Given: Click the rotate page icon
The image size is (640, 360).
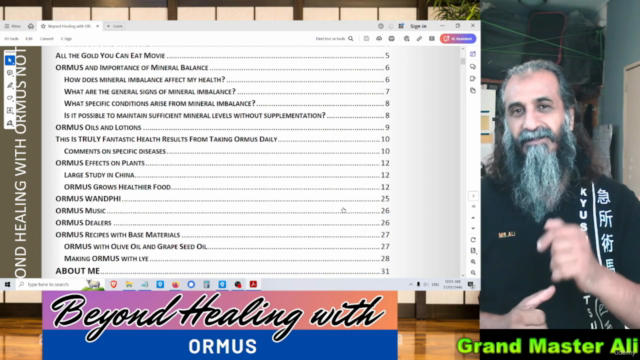Looking at the screenshot, I should (x=473, y=240).
